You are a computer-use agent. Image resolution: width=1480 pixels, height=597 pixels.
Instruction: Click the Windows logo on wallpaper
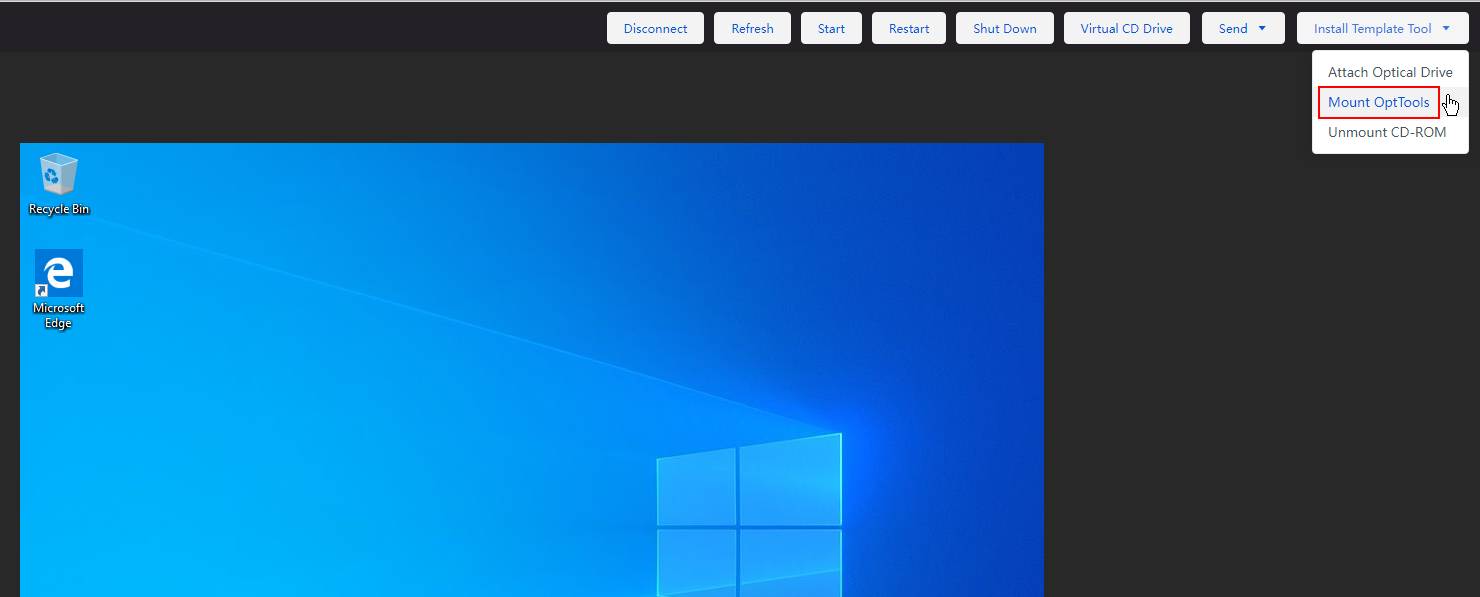[749, 515]
